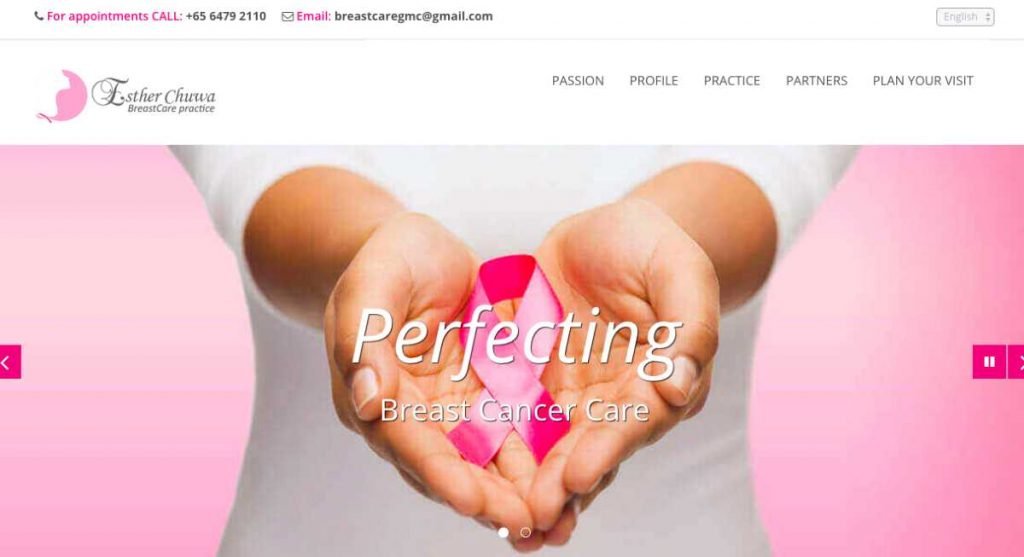1024x557 pixels.
Task: Advance to next slide using right arrow
Action: pyautogui.click(x=1016, y=362)
